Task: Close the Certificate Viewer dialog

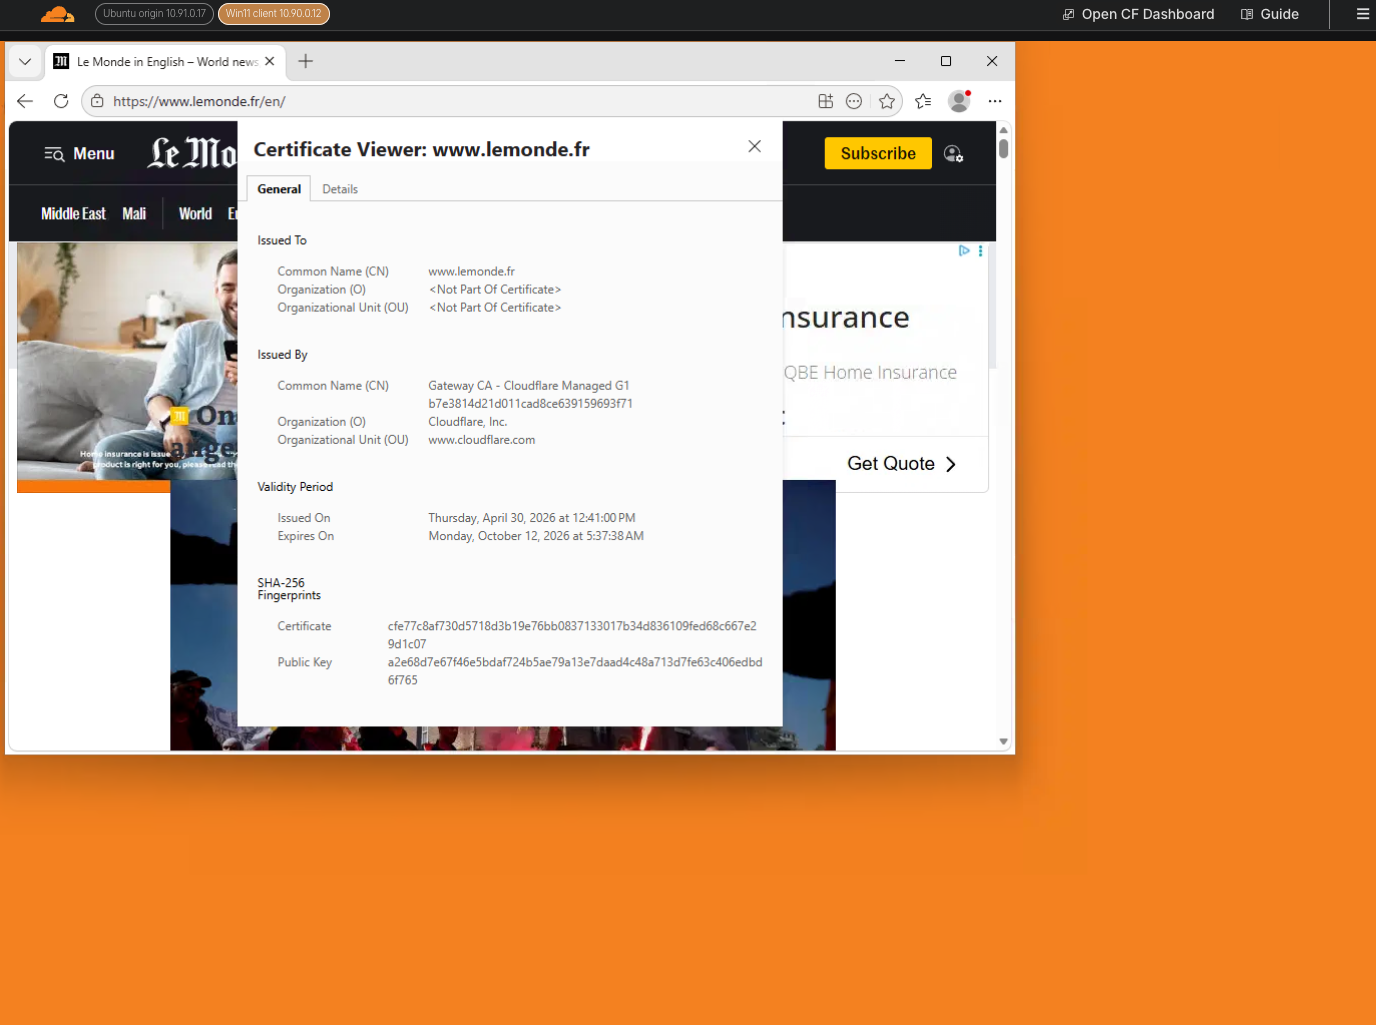Action: click(755, 146)
